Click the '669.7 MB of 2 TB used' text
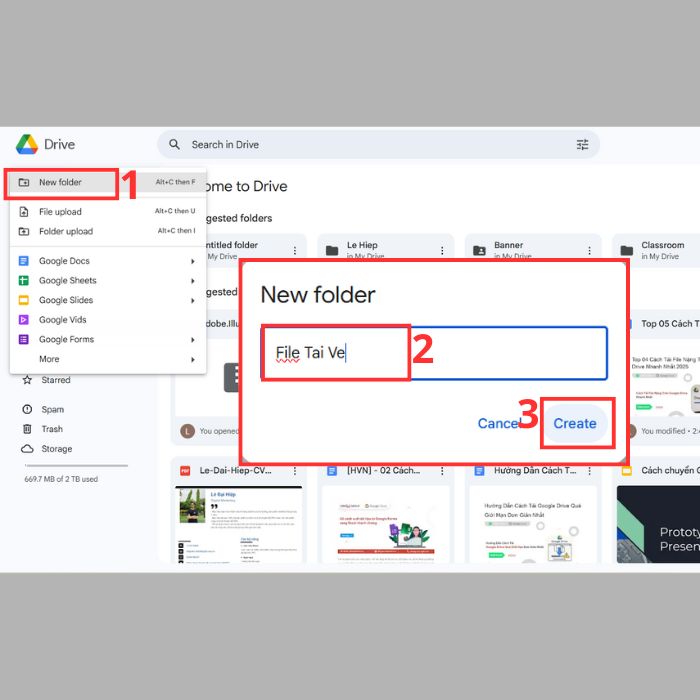 click(x=61, y=479)
